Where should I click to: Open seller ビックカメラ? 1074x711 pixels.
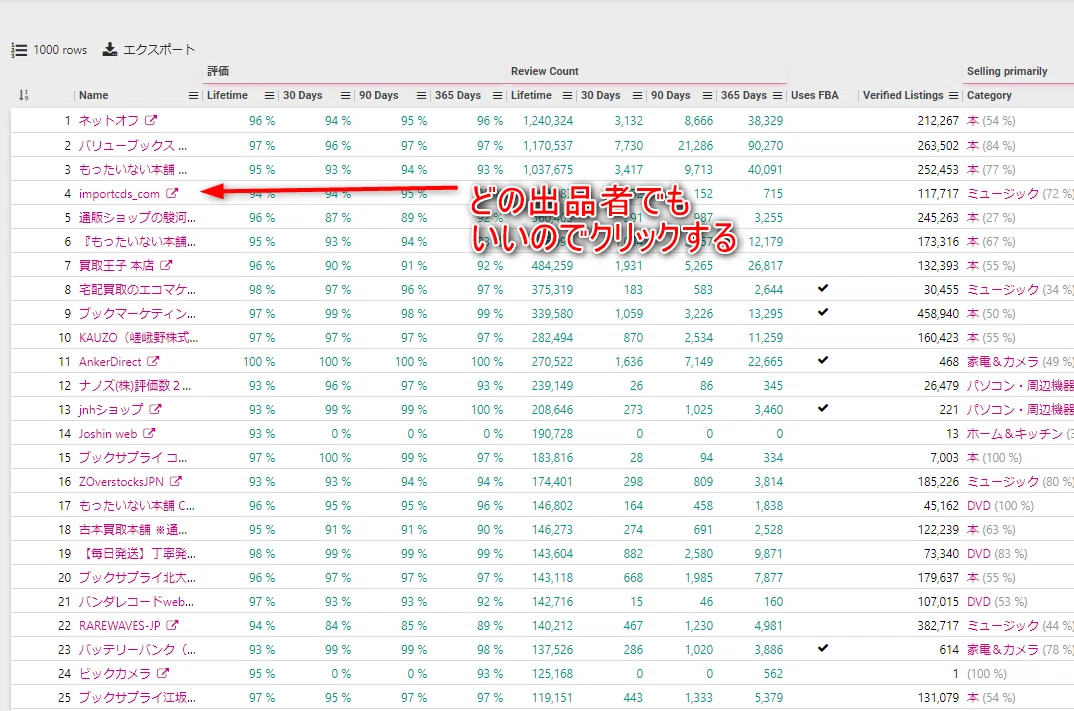(115, 673)
